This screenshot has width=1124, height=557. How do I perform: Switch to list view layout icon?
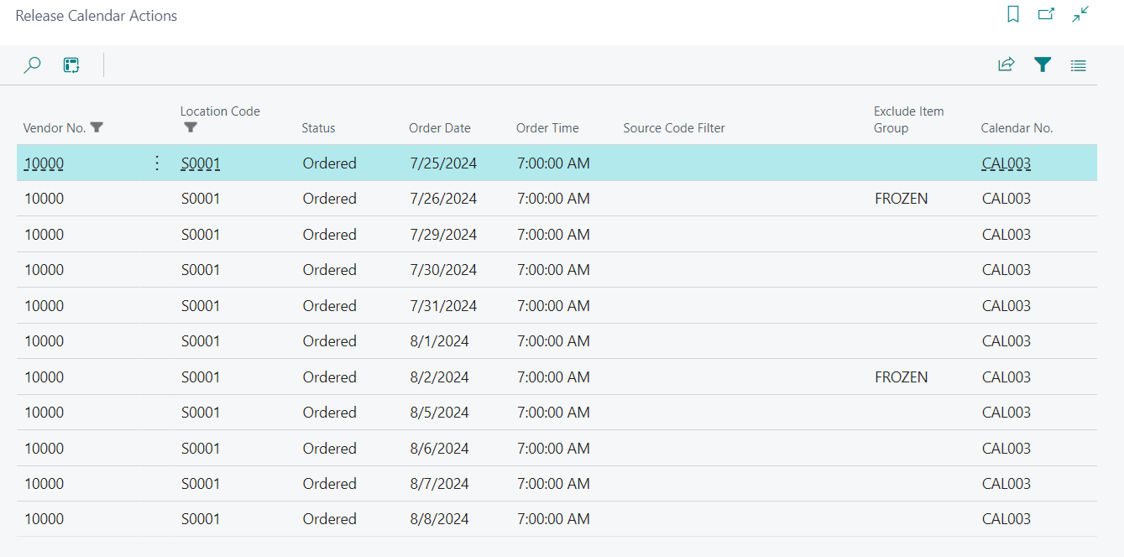click(x=1078, y=66)
